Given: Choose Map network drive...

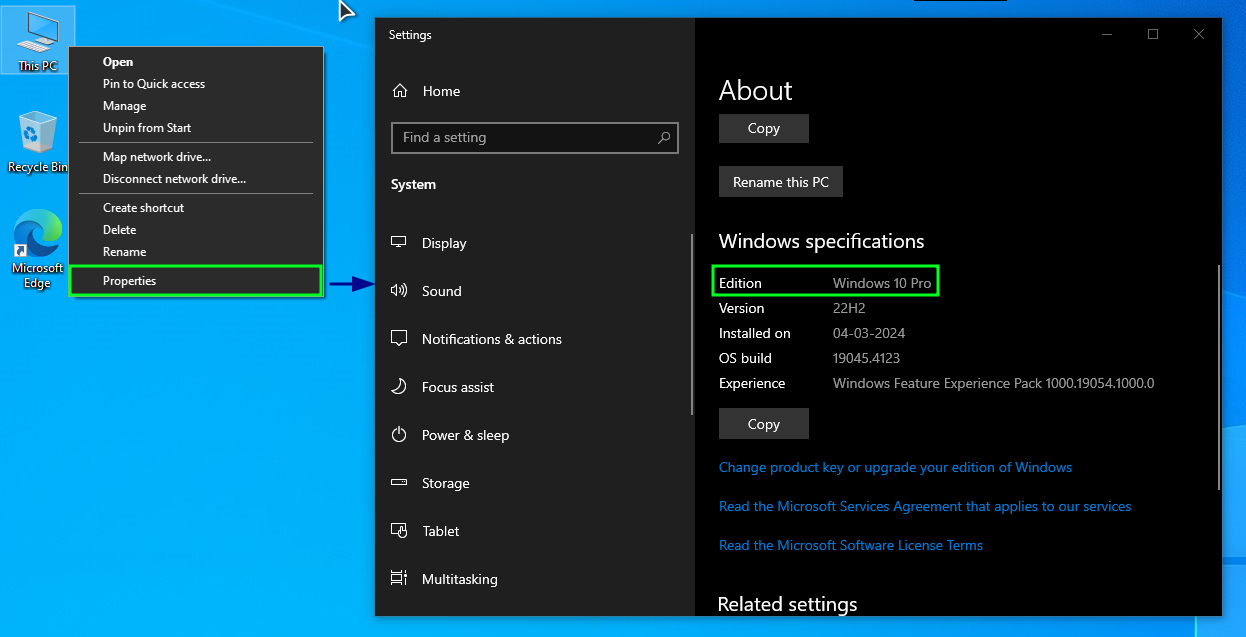Looking at the screenshot, I should 196,157.
